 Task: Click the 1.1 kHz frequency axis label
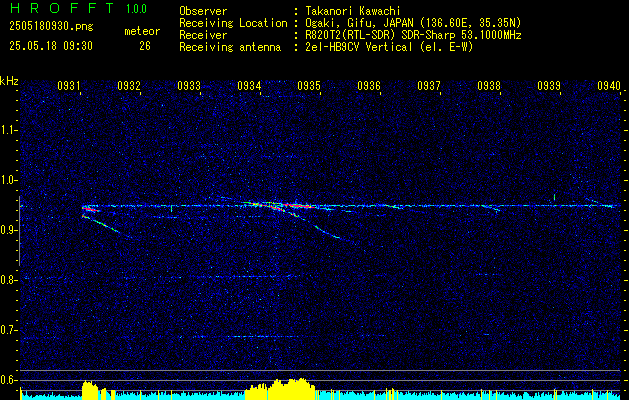(x=9, y=130)
